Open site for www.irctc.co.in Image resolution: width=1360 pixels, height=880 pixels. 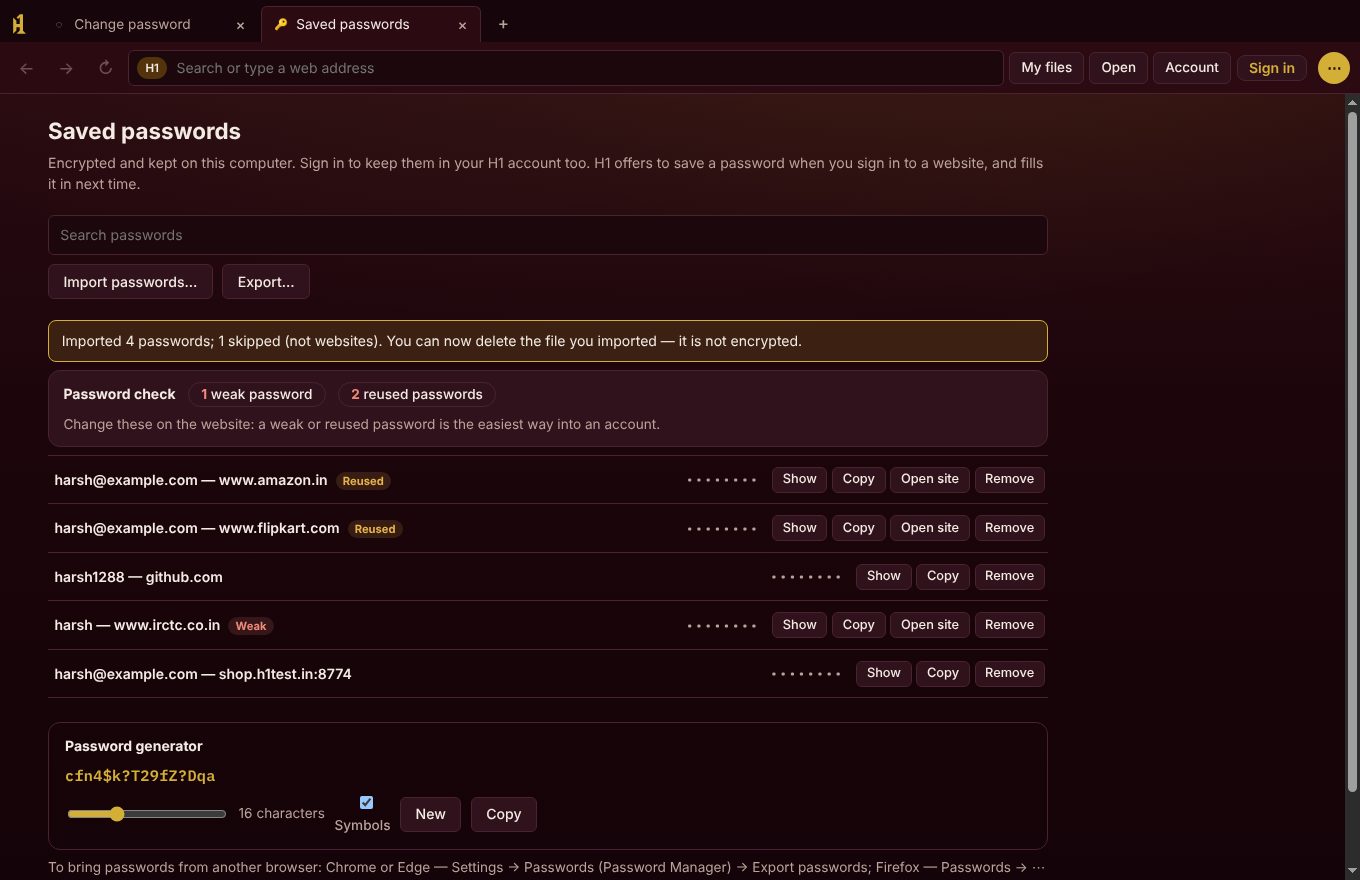pyautogui.click(x=930, y=625)
